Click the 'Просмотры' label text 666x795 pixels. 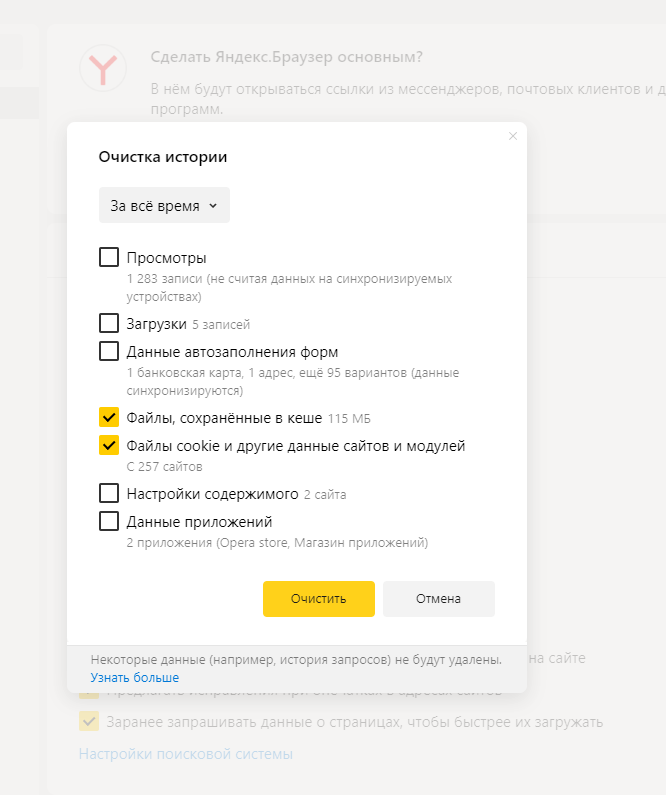[x=166, y=258]
